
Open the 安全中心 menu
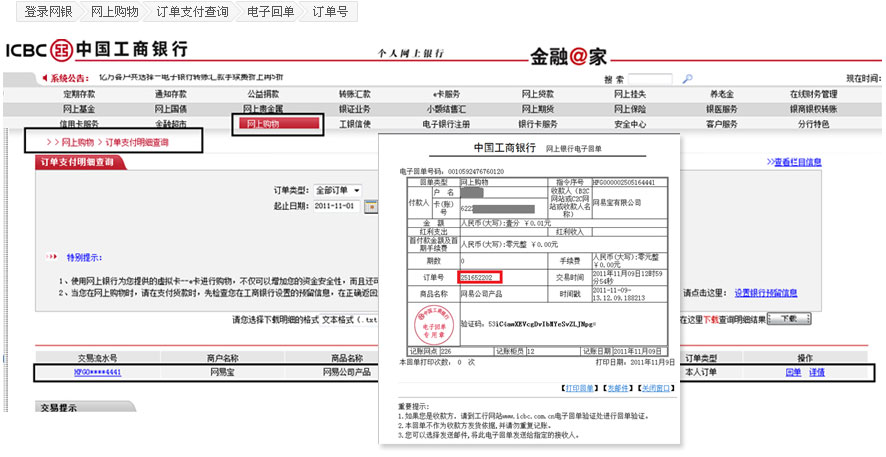coord(630,124)
